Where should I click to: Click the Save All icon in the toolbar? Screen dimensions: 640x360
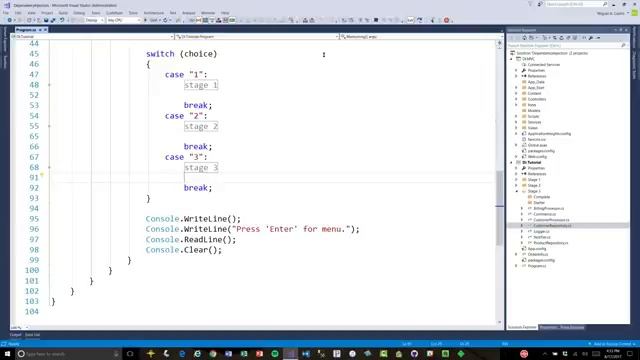(x=53, y=20)
